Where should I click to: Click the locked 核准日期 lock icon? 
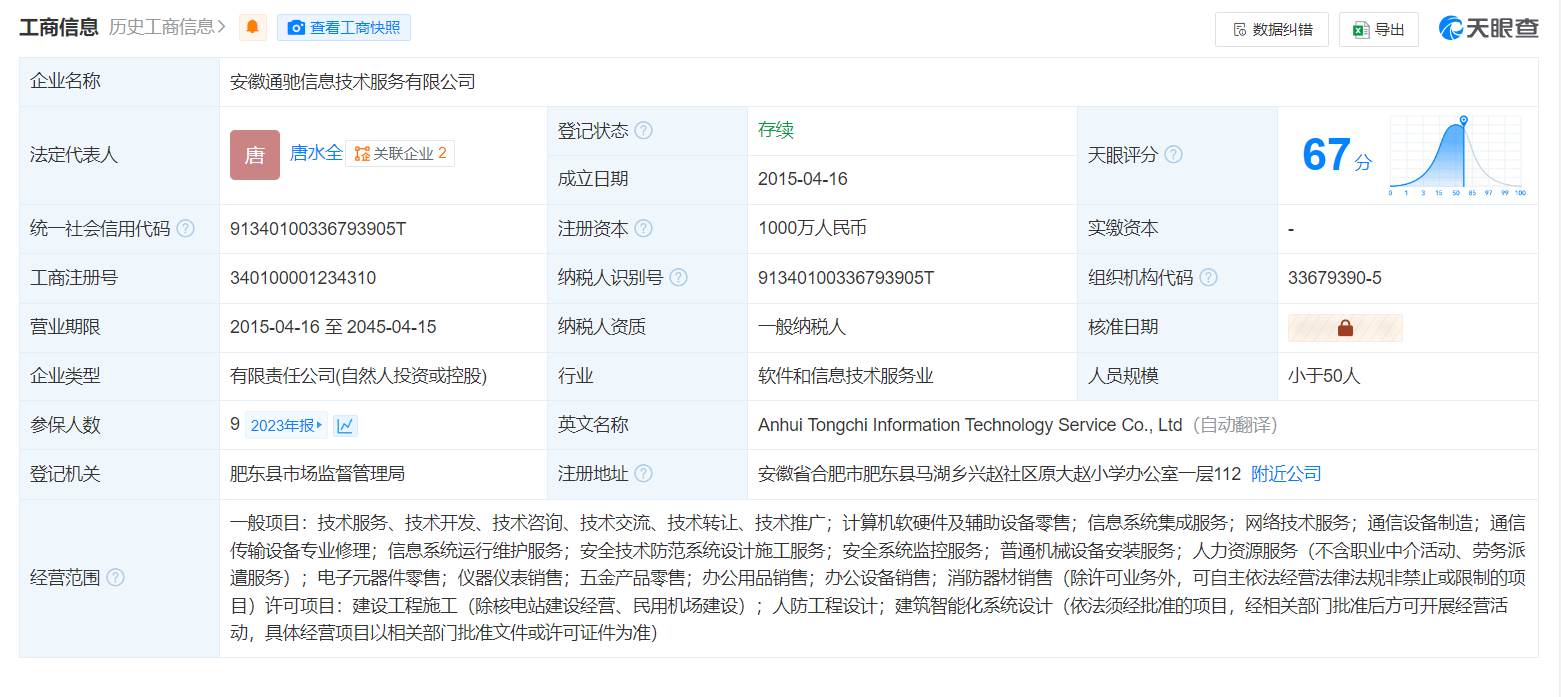[1345, 327]
